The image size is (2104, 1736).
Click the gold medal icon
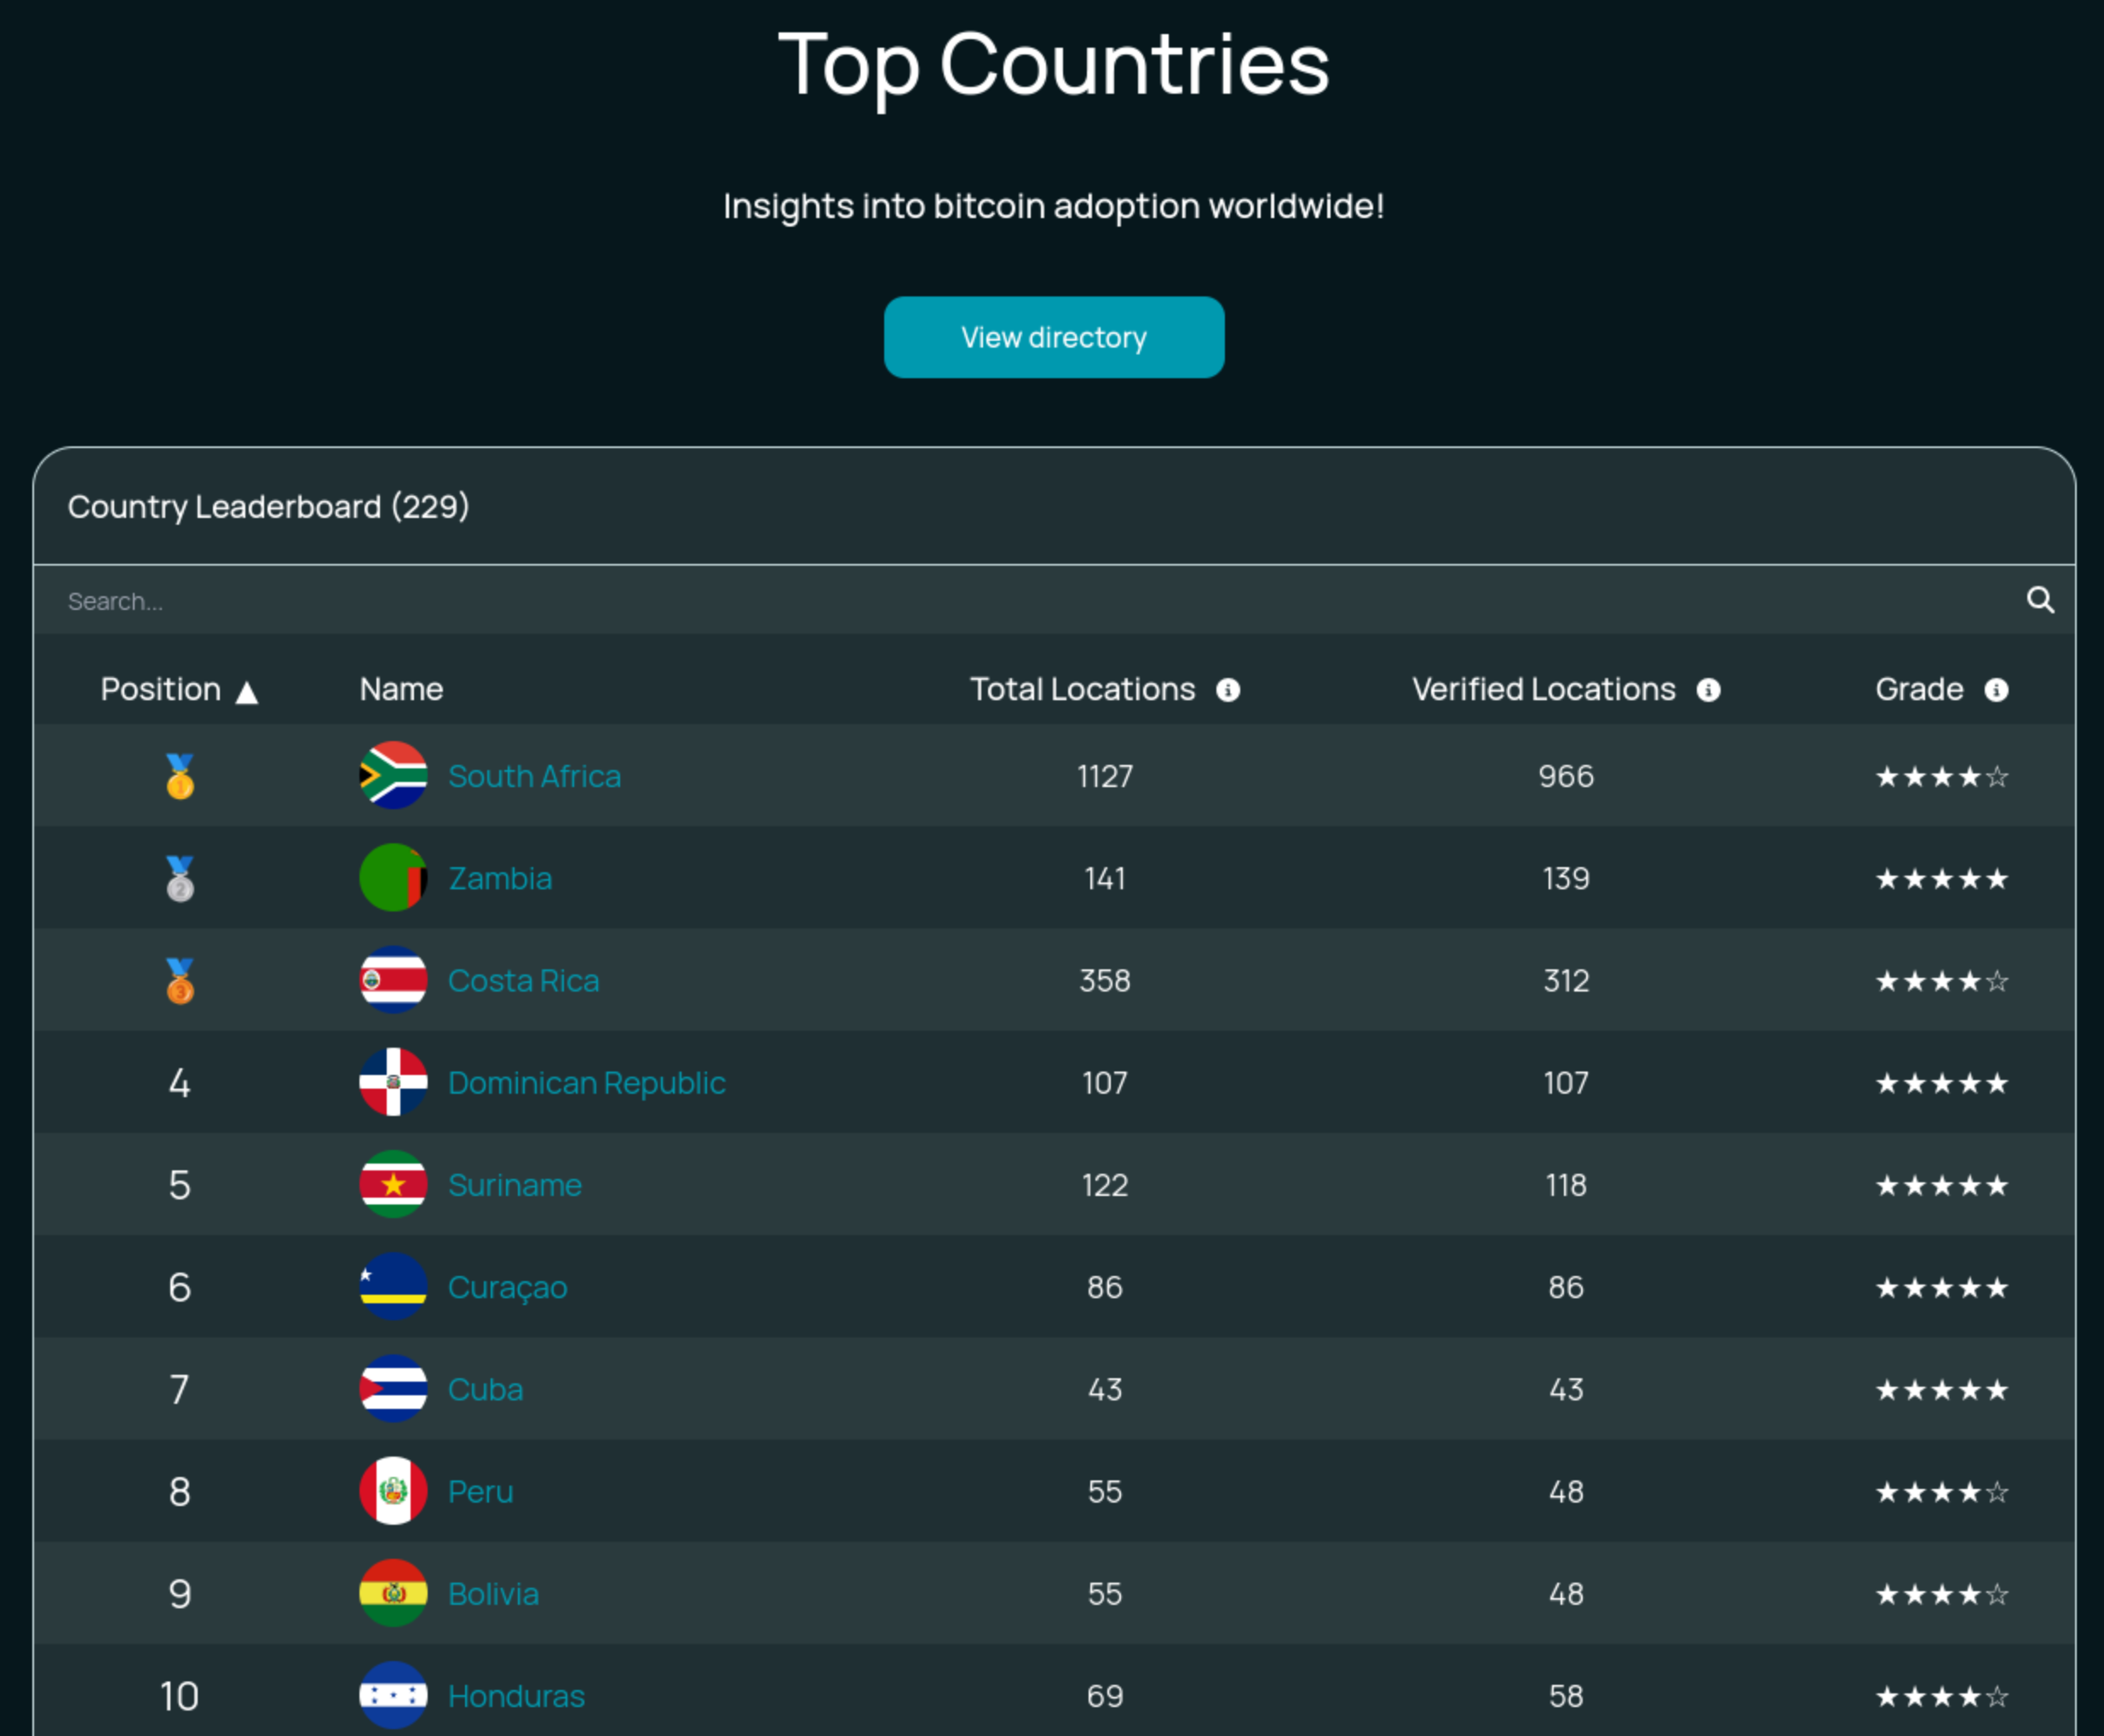(180, 776)
